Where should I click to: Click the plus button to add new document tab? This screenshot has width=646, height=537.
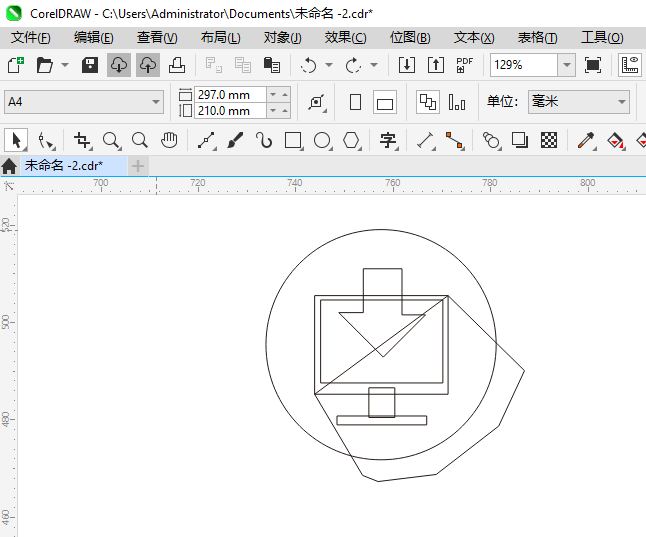pyautogui.click(x=138, y=165)
